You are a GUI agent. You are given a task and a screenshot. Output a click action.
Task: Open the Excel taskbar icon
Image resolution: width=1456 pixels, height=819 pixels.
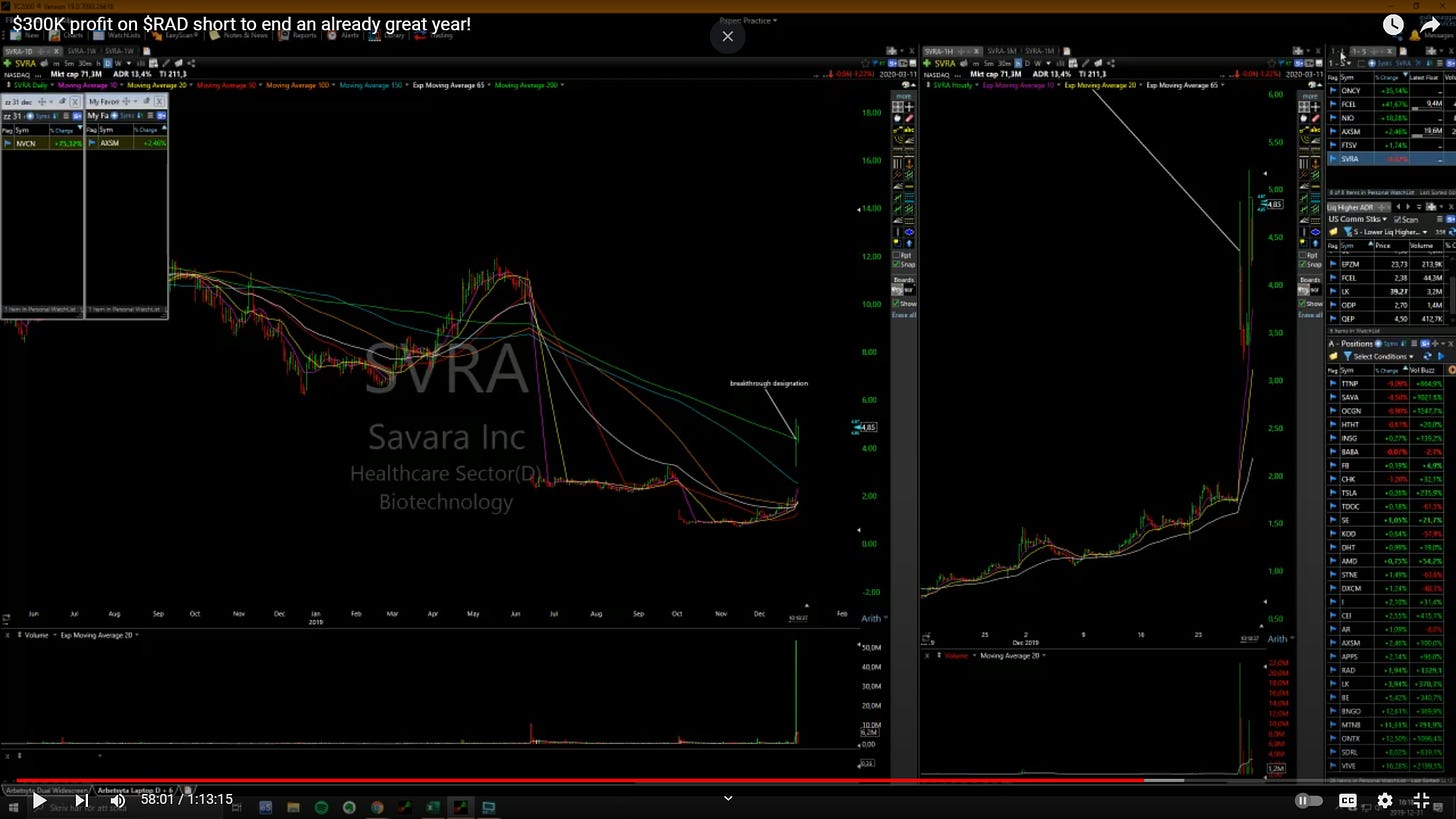pyautogui.click(x=432, y=806)
